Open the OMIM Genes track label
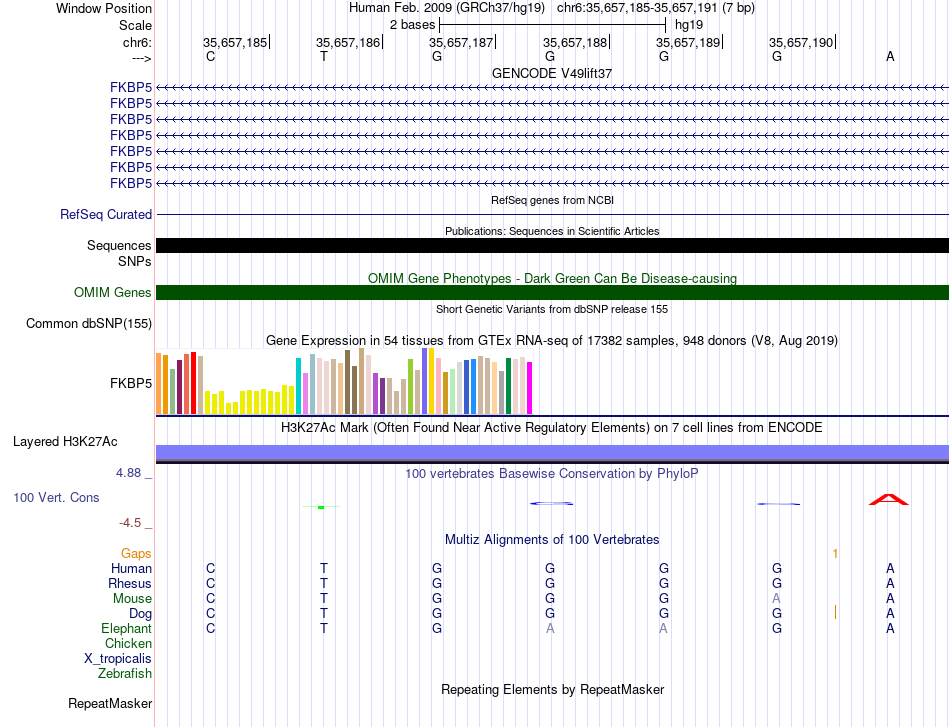 113,293
